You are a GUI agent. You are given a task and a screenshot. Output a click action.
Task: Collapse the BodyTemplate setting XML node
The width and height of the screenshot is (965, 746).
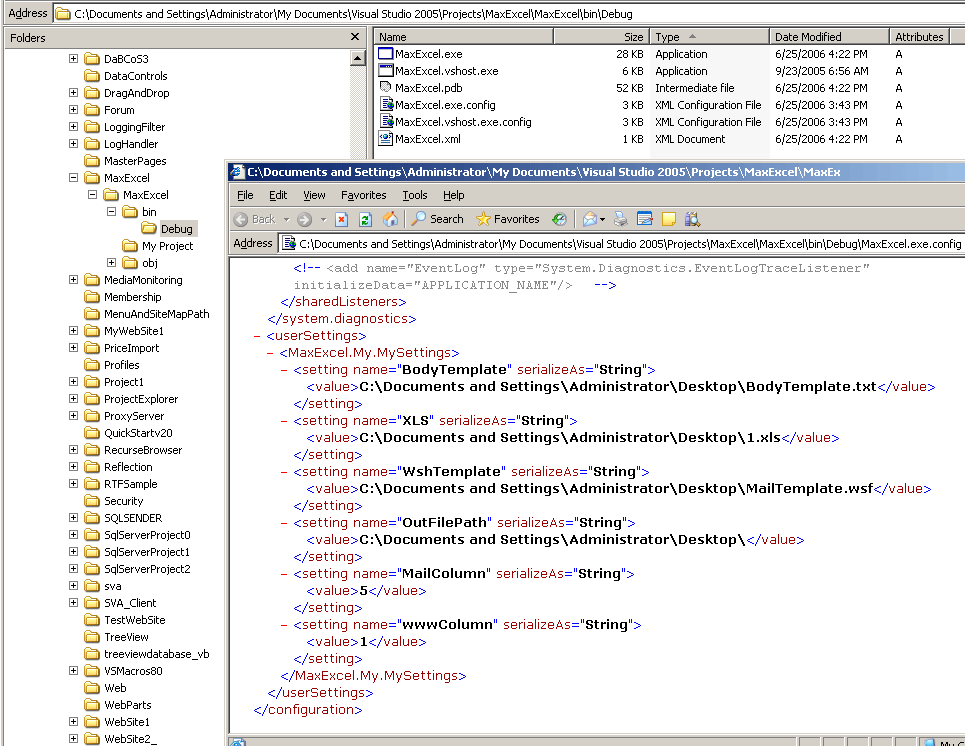(284, 370)
